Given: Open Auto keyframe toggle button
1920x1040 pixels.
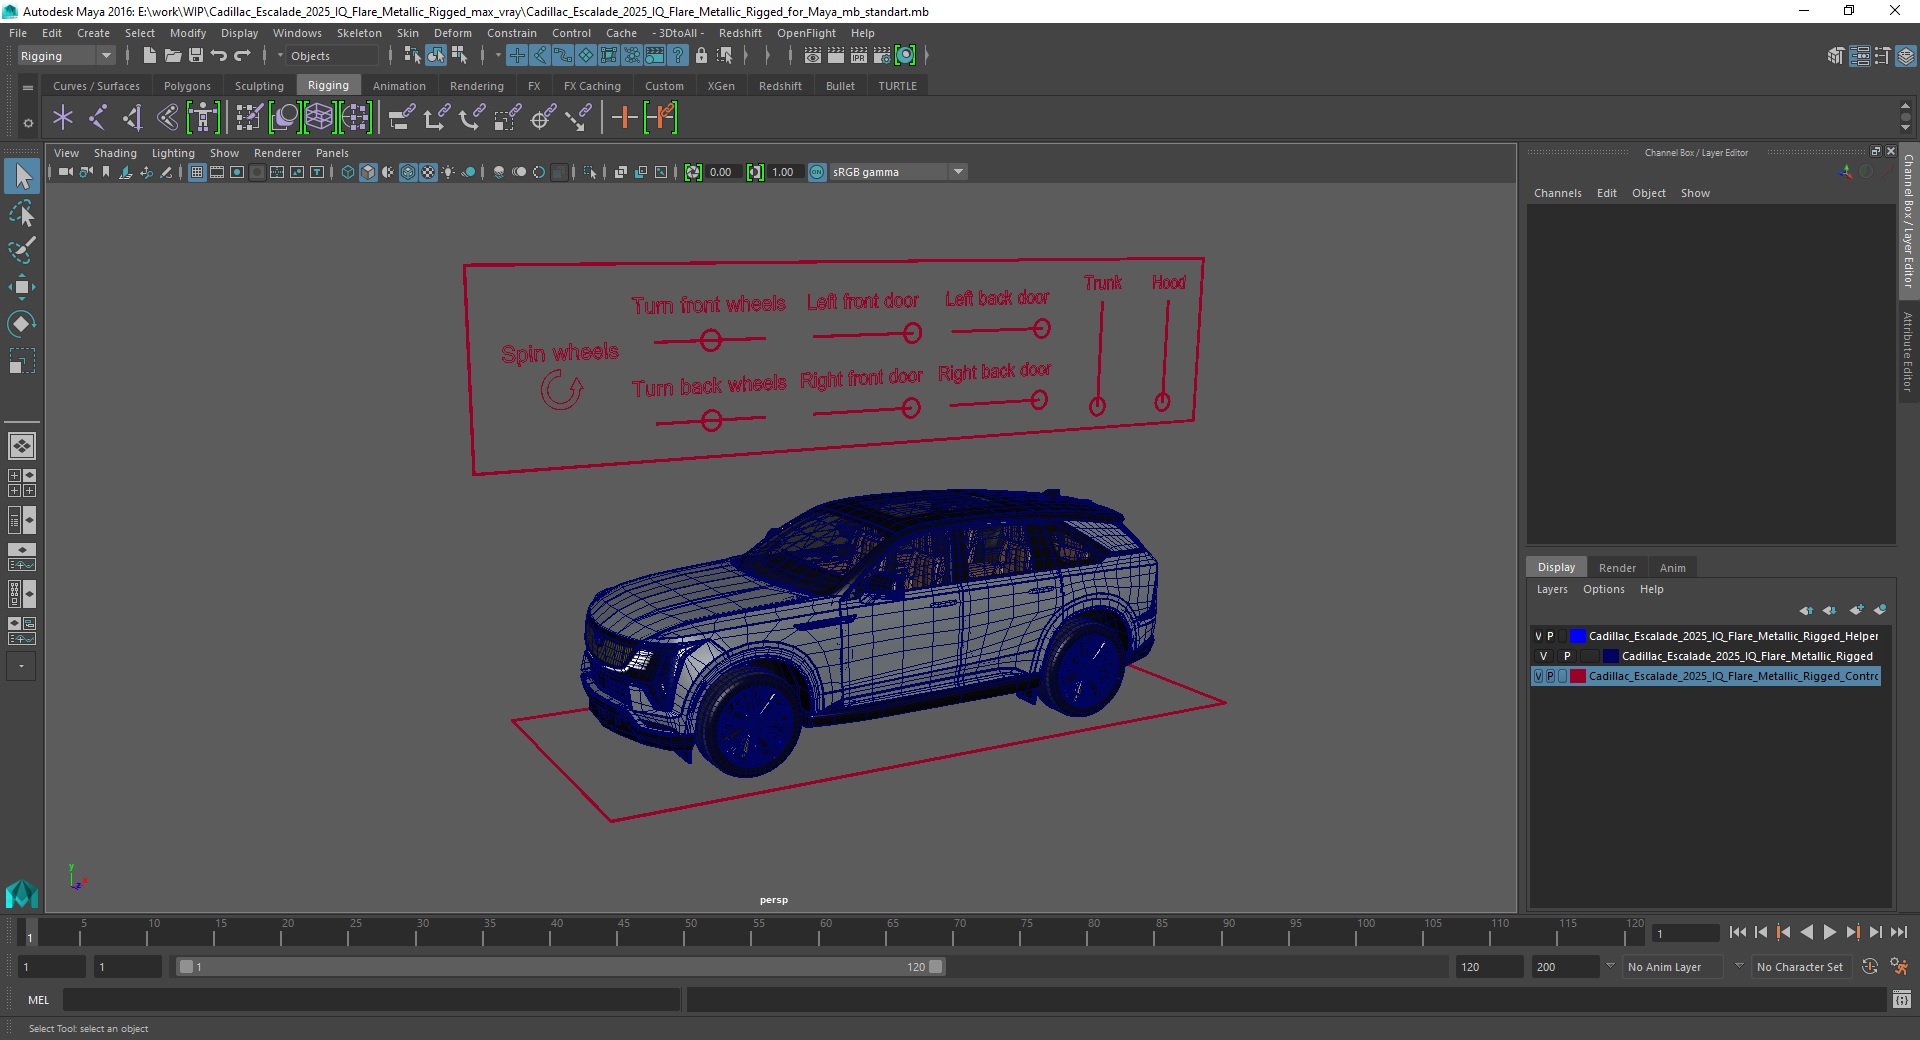Looking at the screenshot, I should tap(1870, 967).
